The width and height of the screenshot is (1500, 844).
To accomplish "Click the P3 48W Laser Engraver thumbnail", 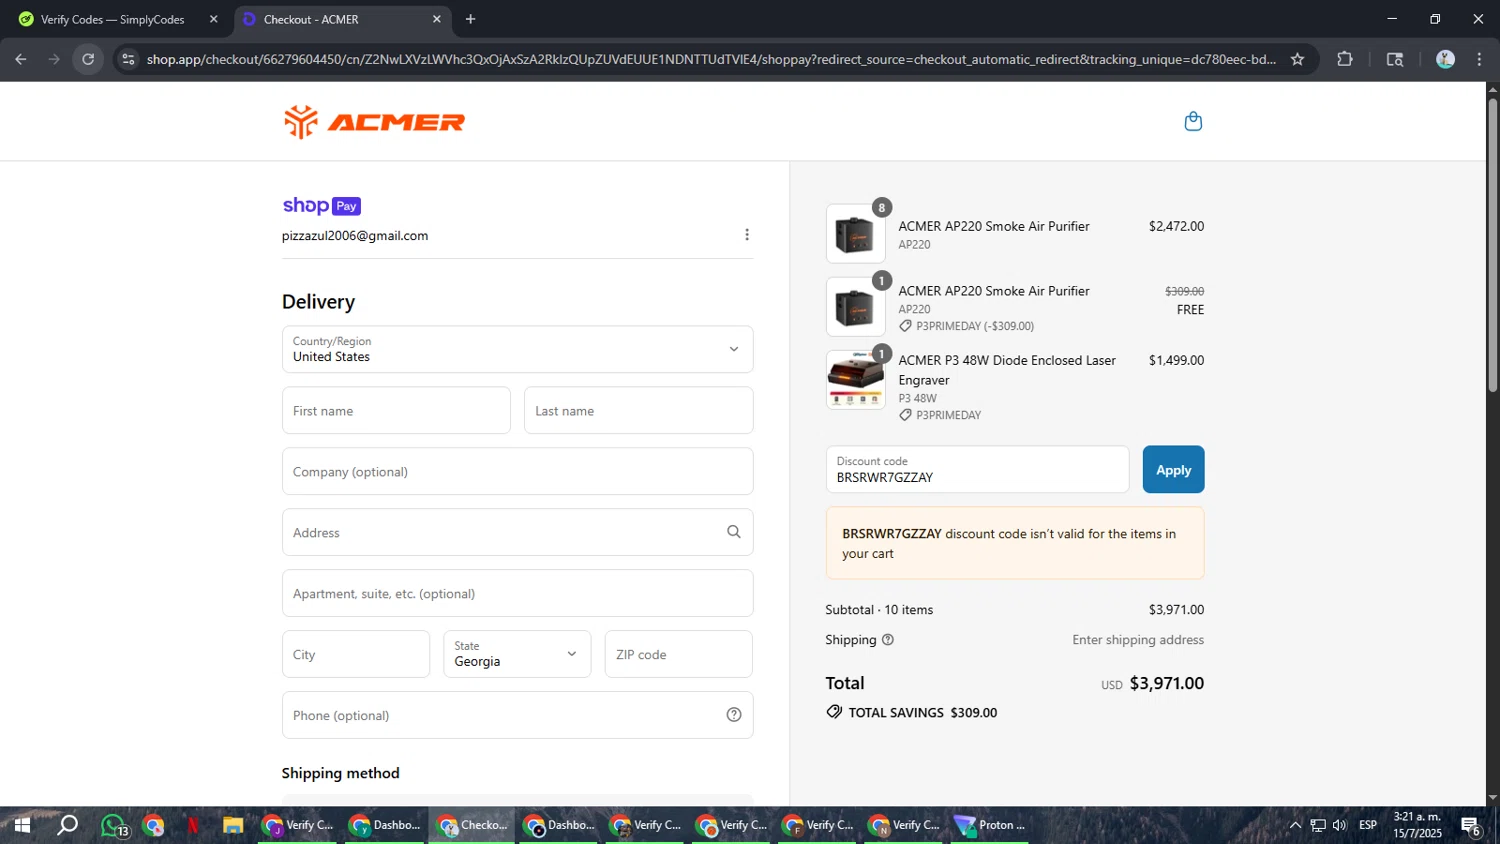I will (x=855, y=380).
